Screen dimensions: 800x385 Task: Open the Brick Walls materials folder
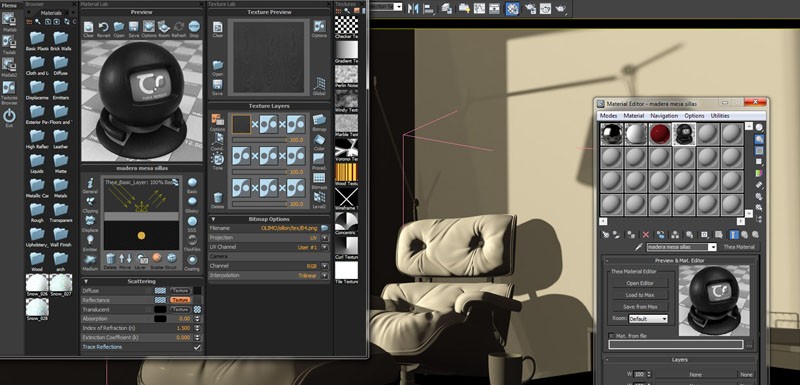pyautogui.click(x=61, y=41)
